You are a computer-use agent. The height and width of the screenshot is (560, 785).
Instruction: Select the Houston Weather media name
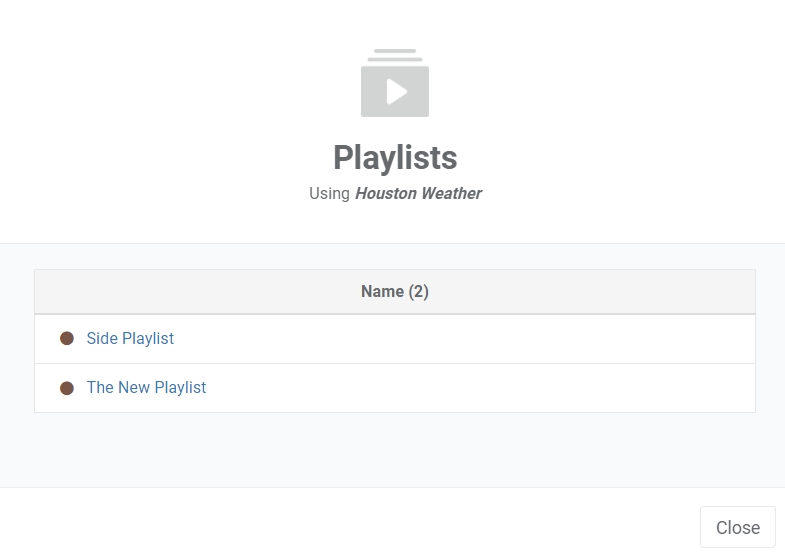tap(418, 194)
